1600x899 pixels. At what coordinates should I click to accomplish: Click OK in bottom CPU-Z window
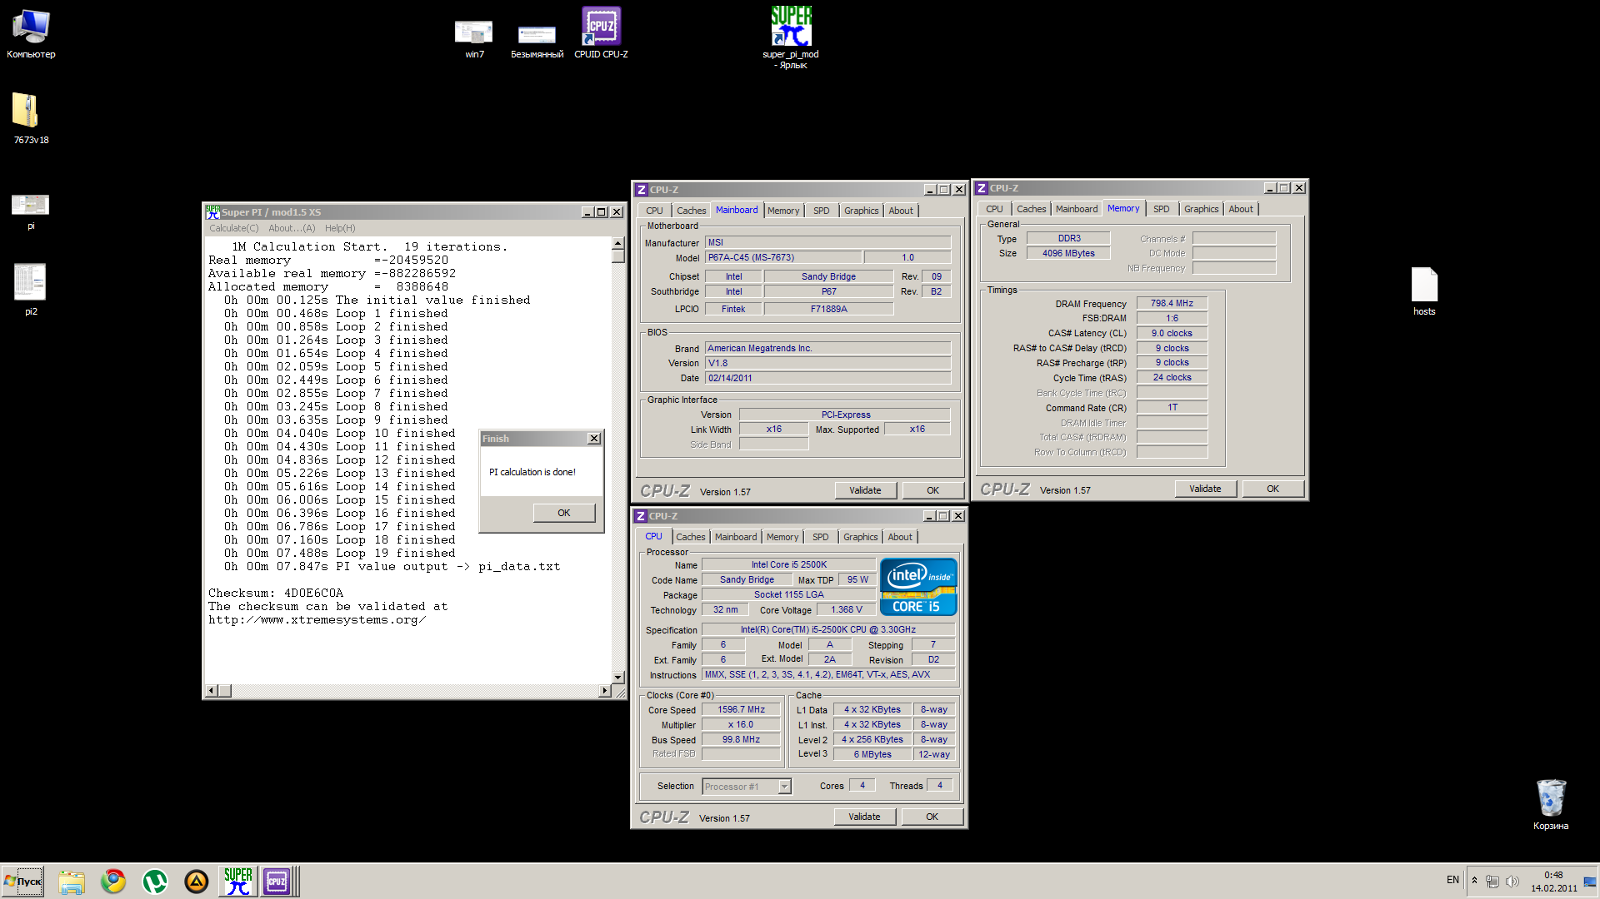point(931,816)
